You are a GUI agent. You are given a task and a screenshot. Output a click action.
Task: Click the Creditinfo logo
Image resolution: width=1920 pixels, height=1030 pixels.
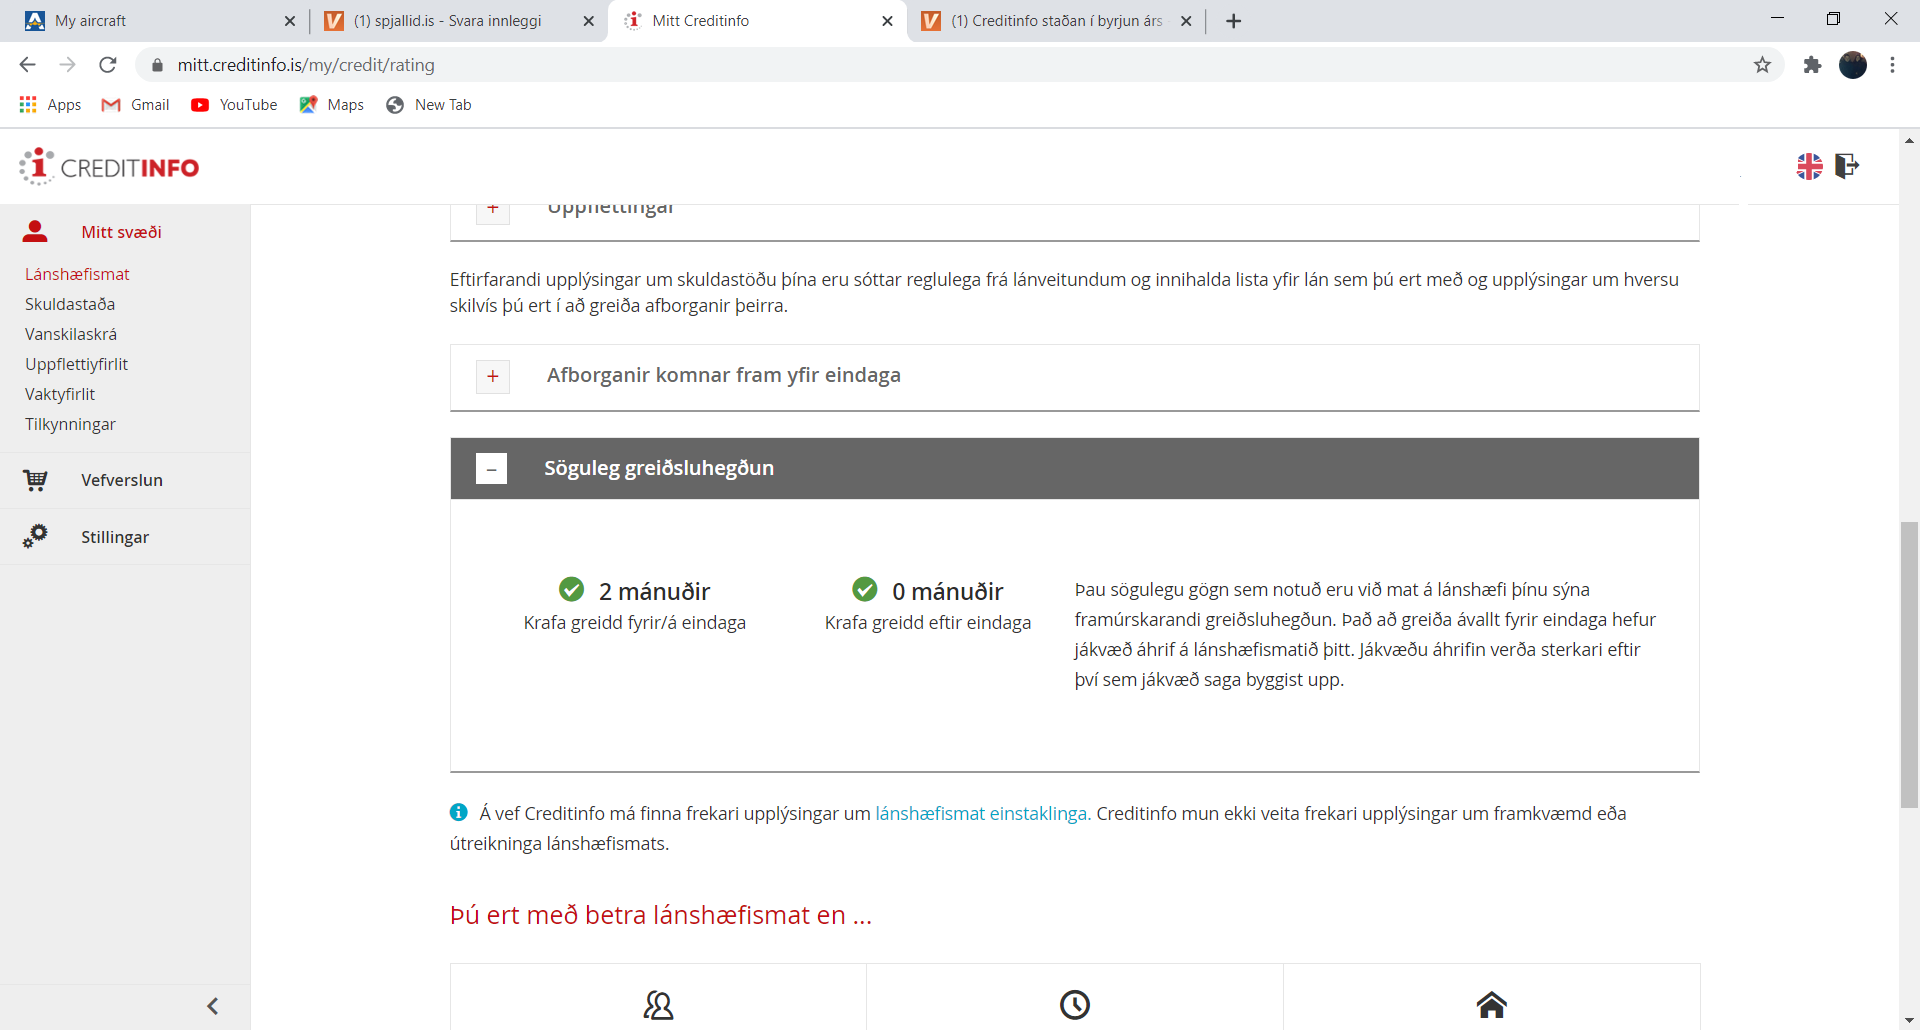[x=110, y=167]
